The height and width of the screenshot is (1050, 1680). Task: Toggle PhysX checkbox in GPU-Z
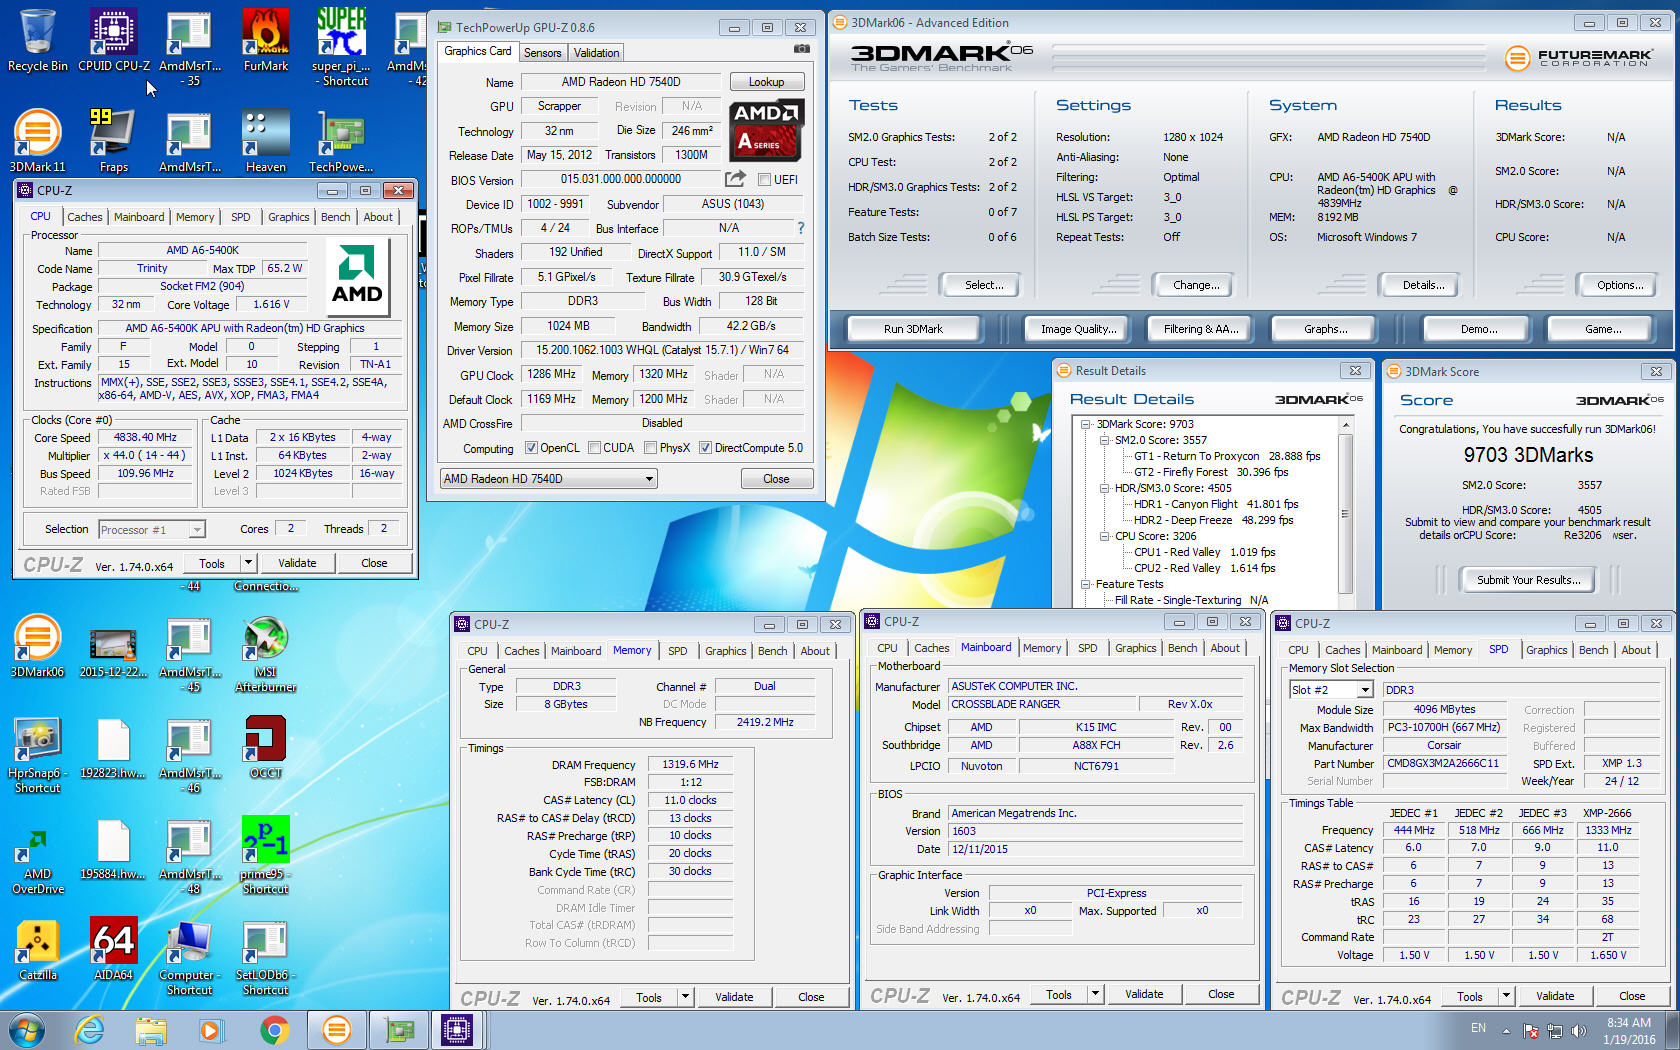651,448
